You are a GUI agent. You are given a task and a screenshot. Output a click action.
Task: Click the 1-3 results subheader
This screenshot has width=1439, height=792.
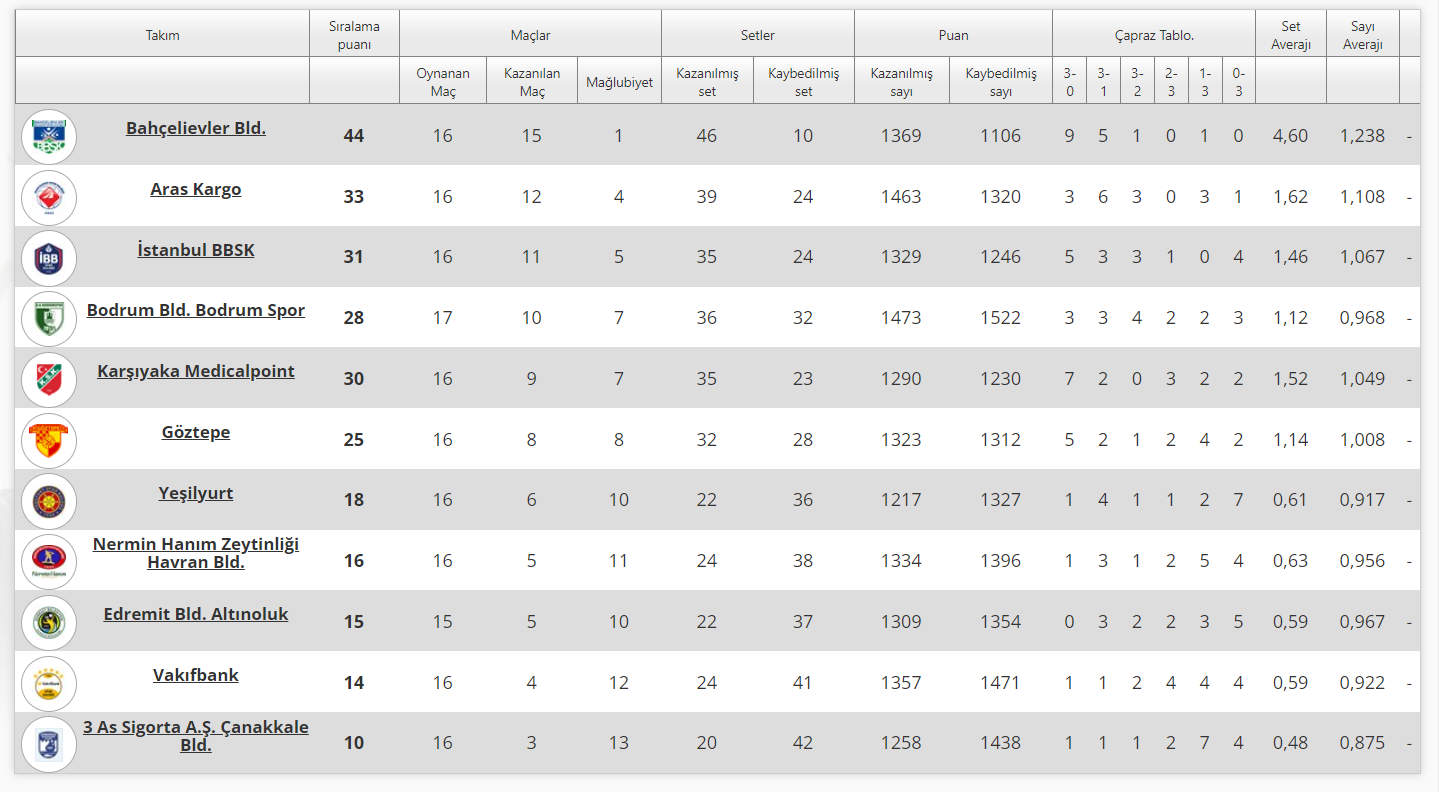[1205, 82]
